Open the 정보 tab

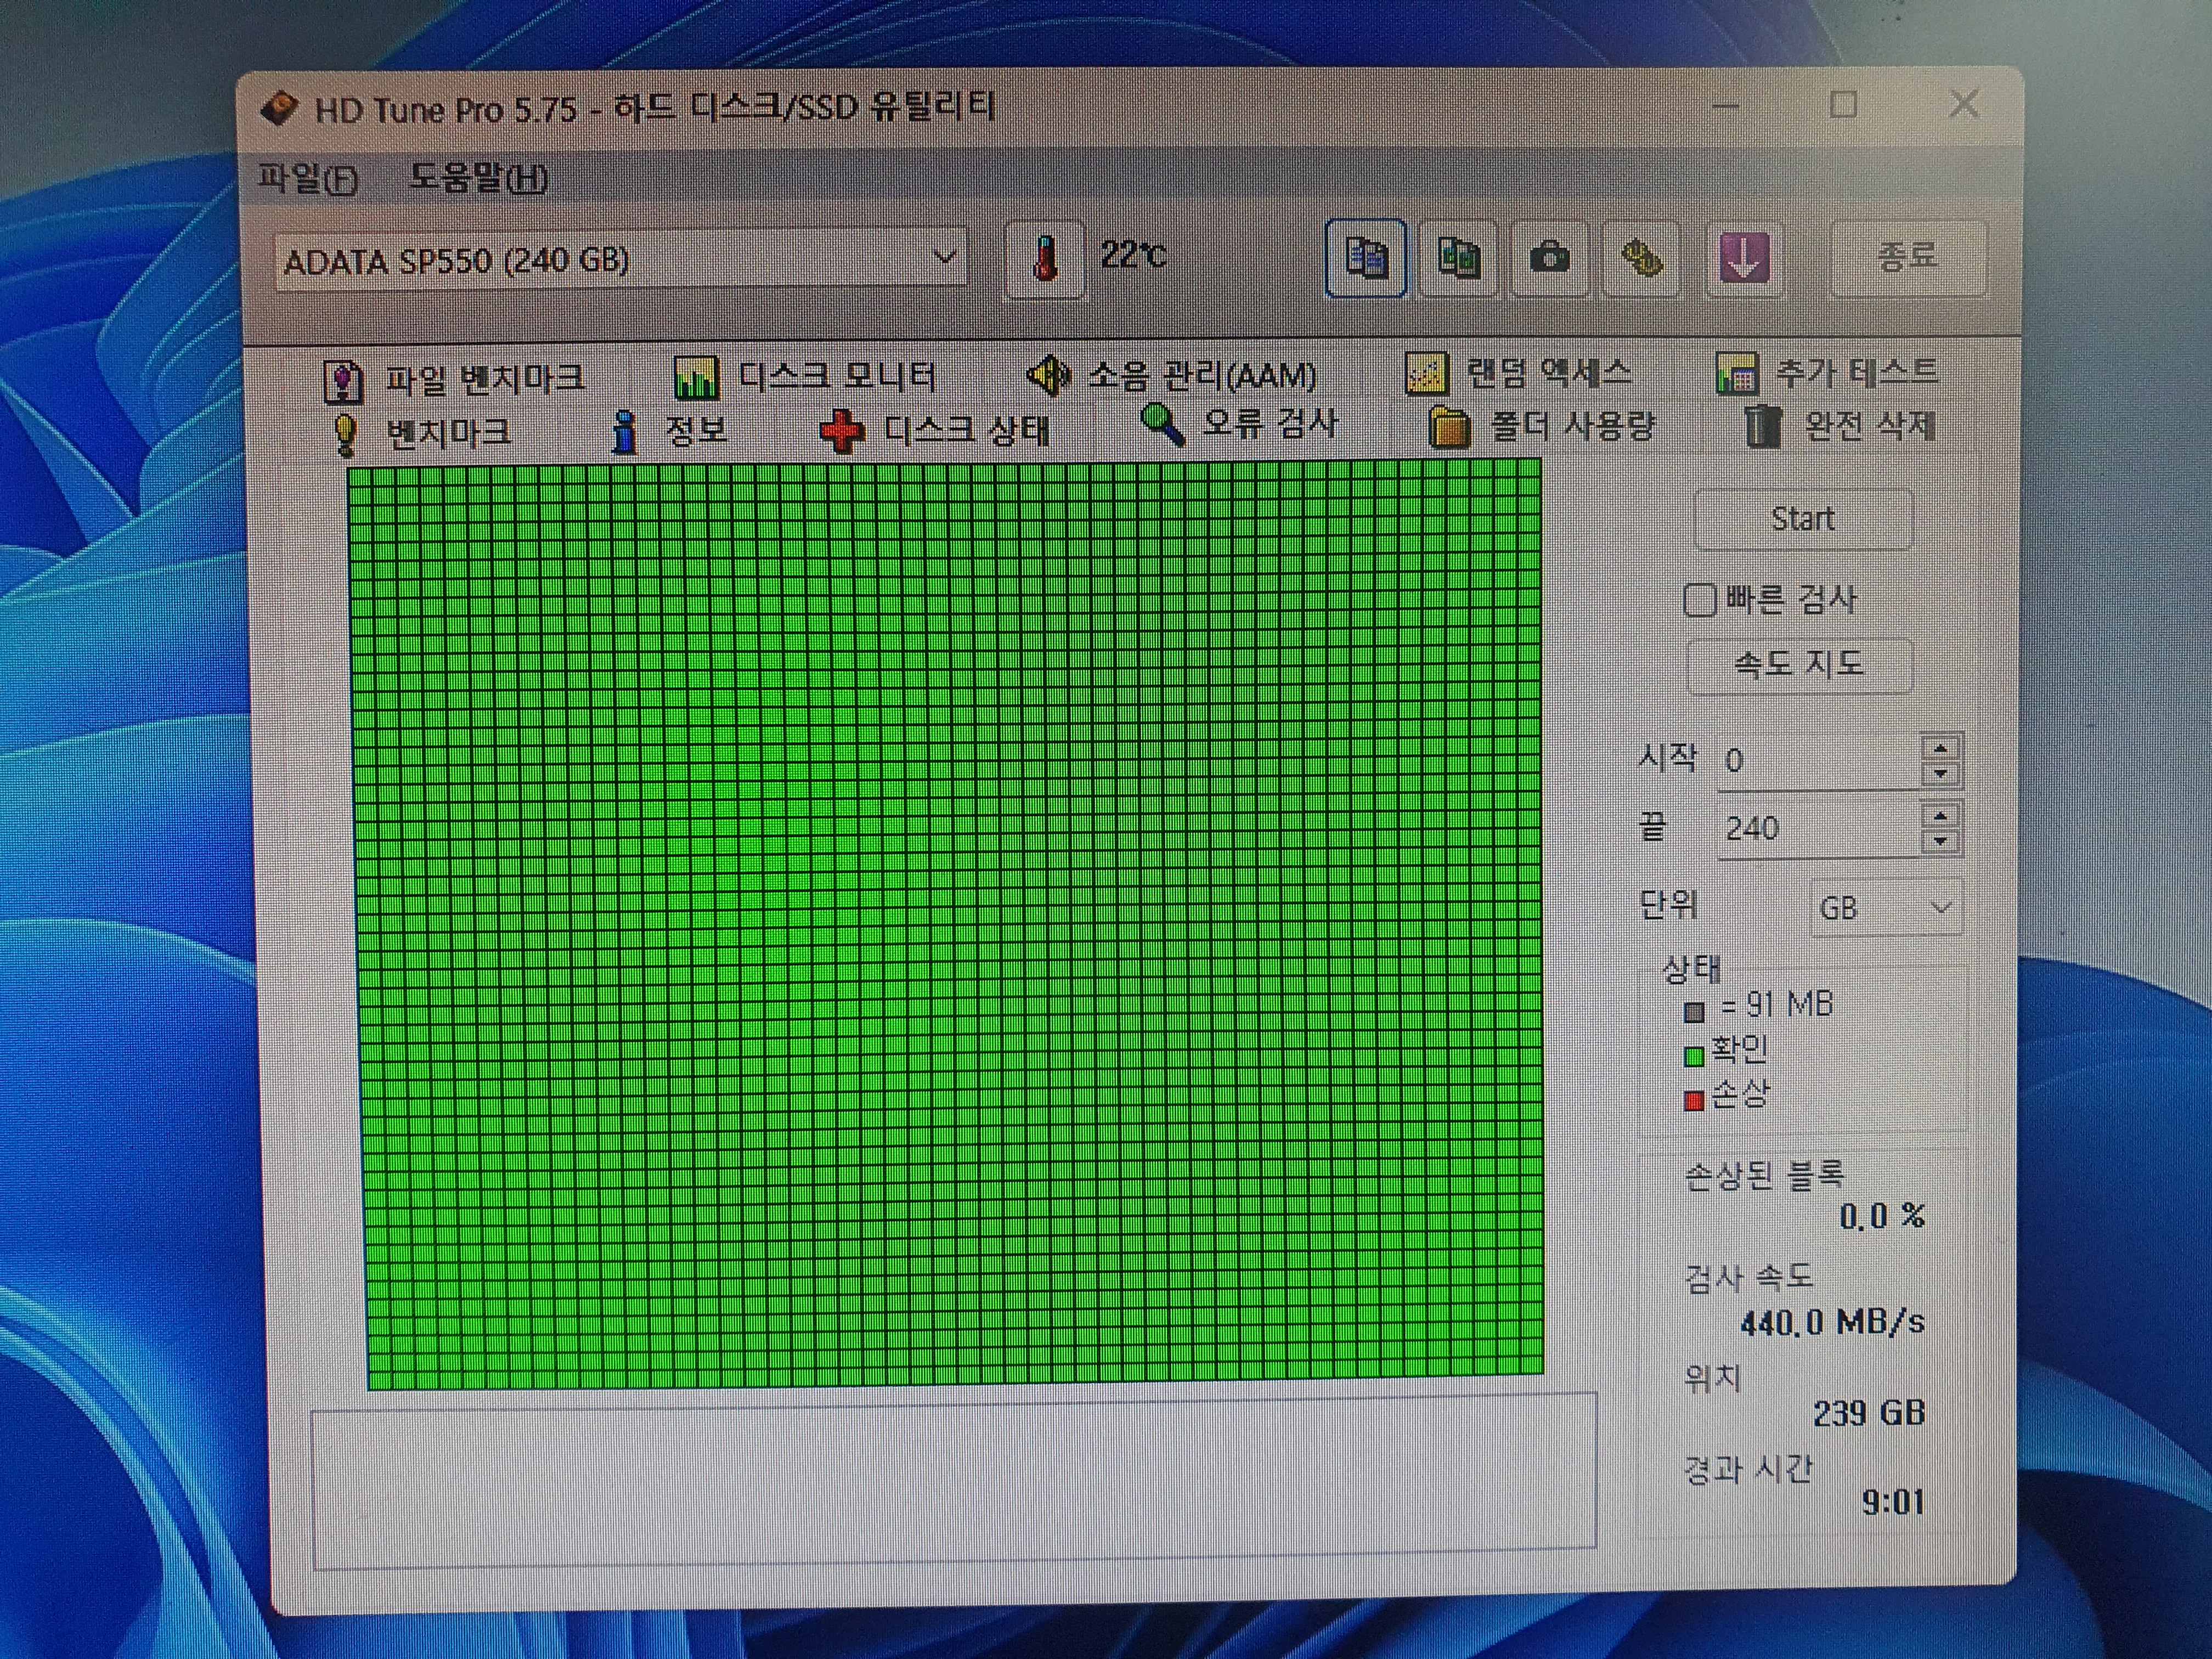click(669, 431)
